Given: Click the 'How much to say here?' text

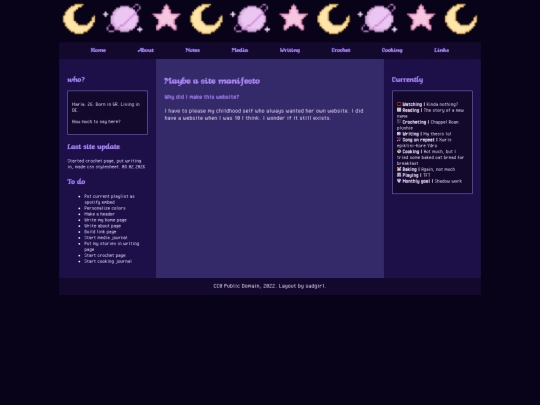Looking at the screenshot, I should [x=96, y=122].
